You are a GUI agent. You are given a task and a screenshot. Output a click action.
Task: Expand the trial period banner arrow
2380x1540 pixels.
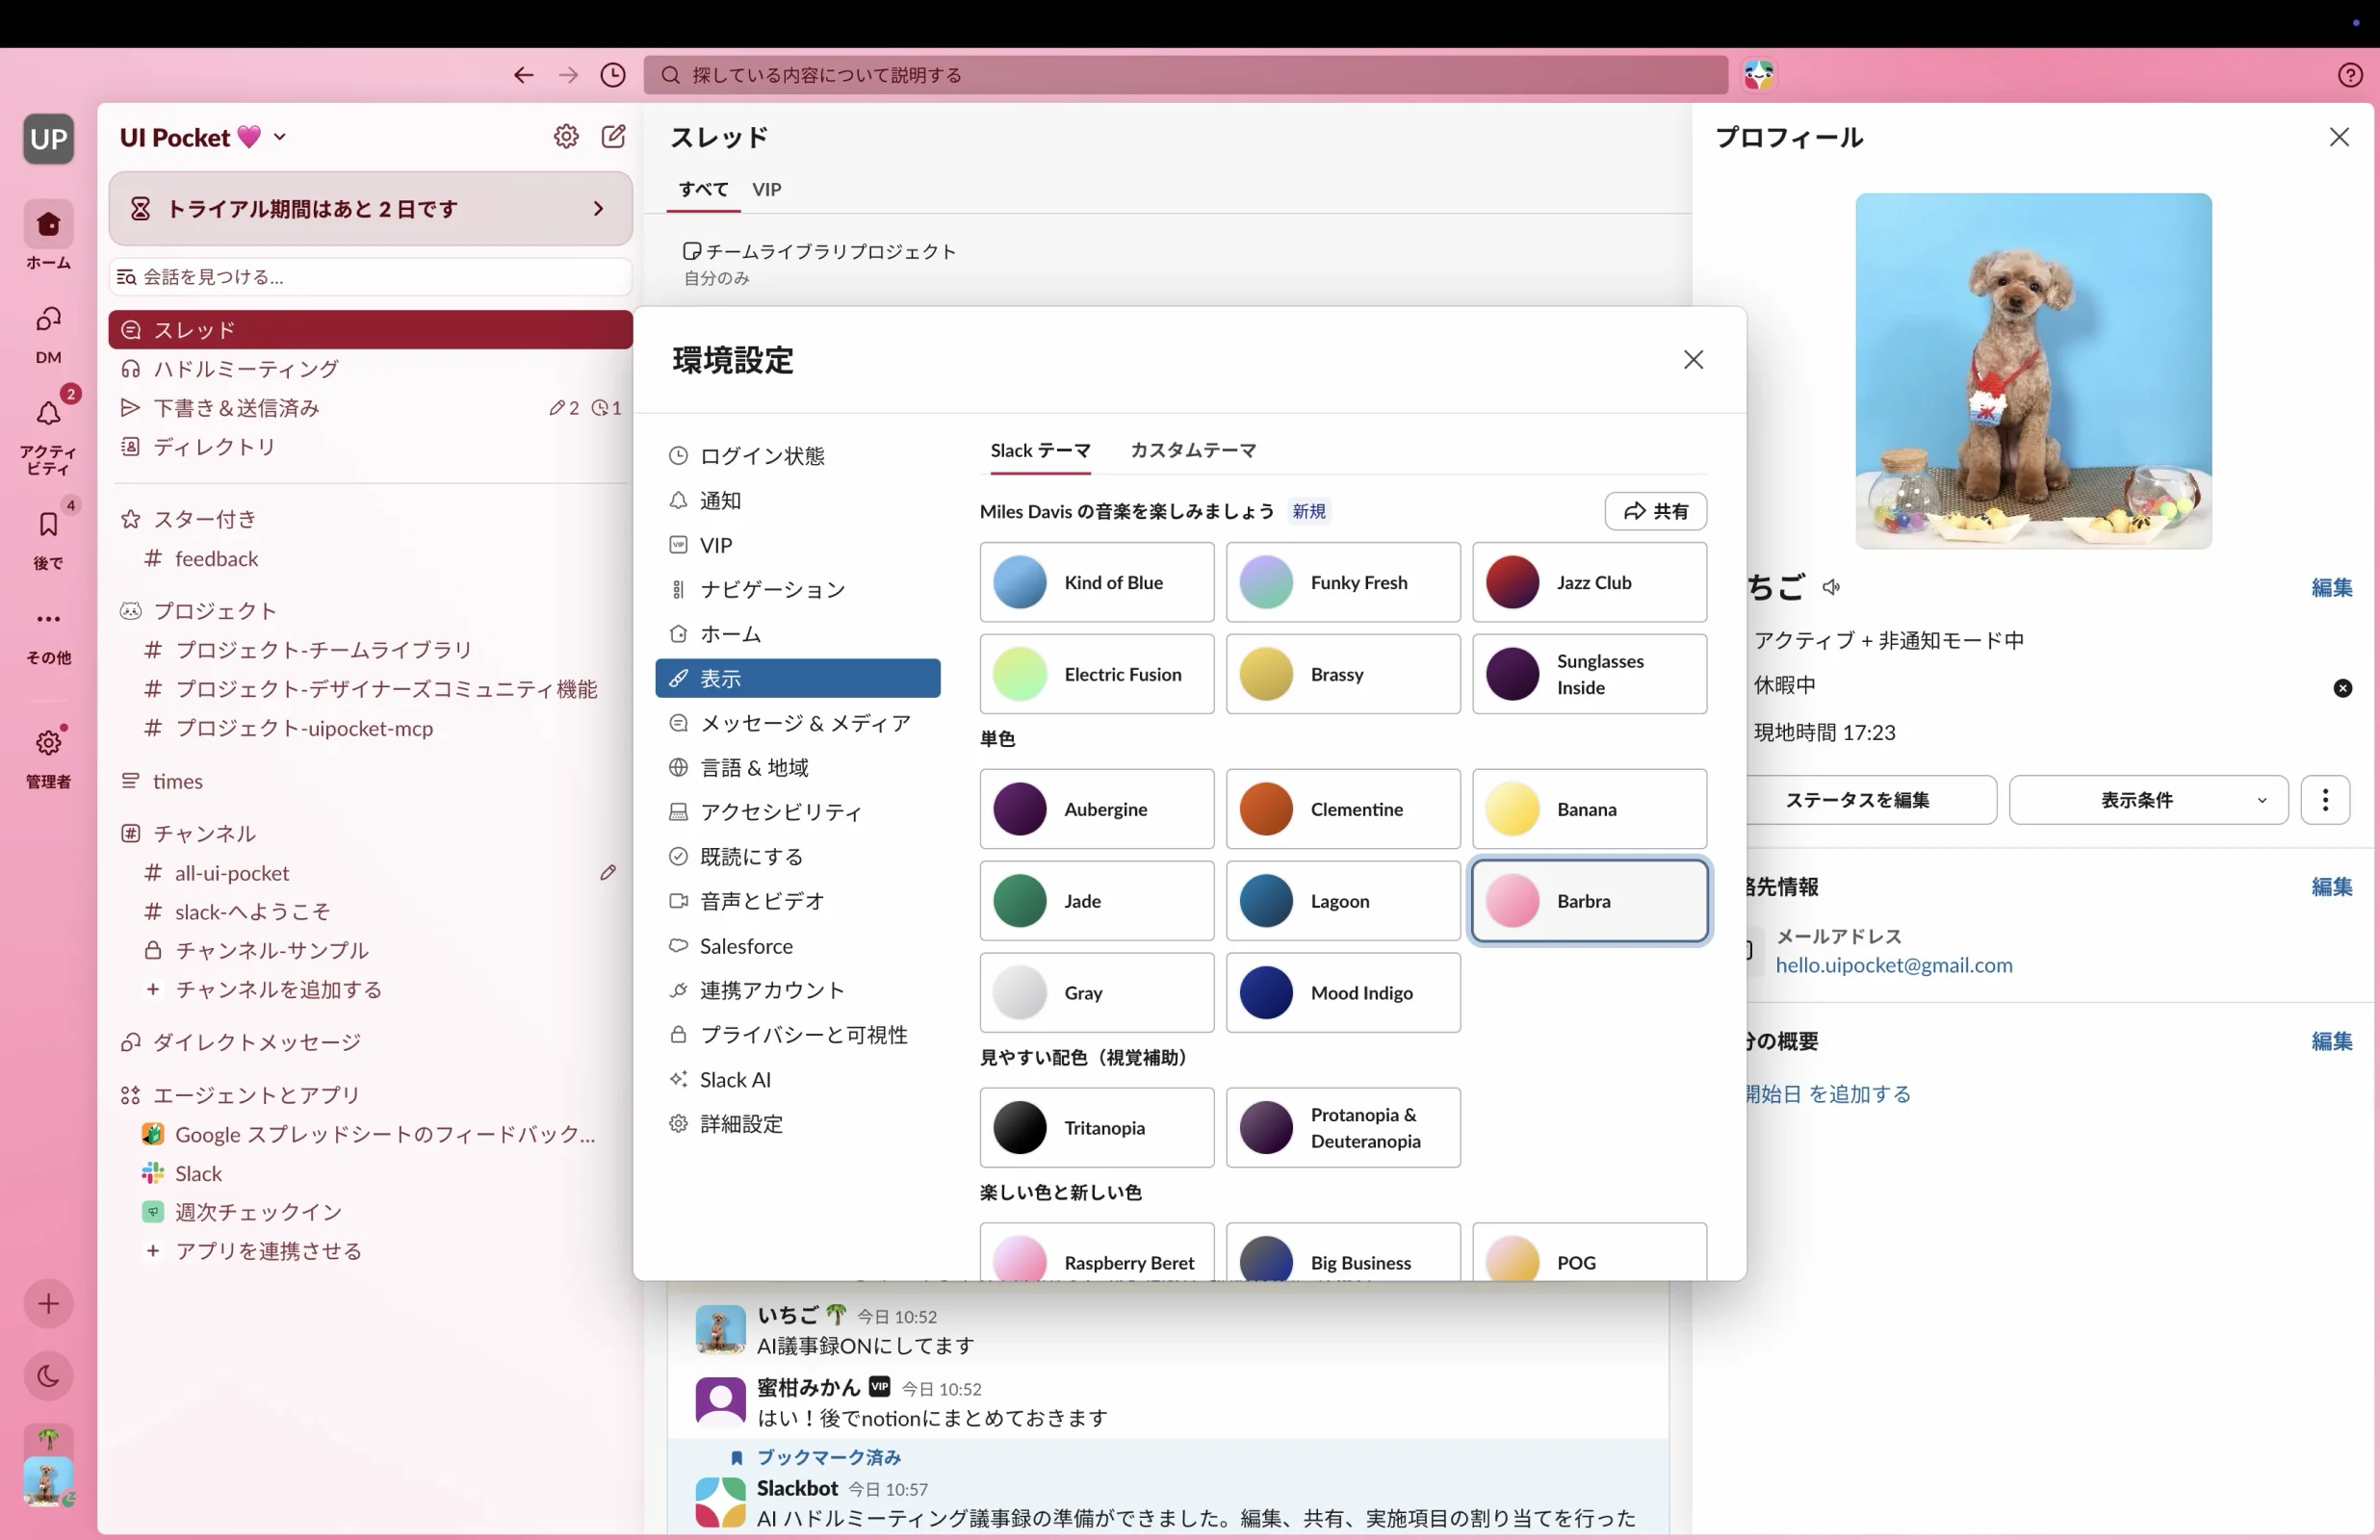point(598,208)
